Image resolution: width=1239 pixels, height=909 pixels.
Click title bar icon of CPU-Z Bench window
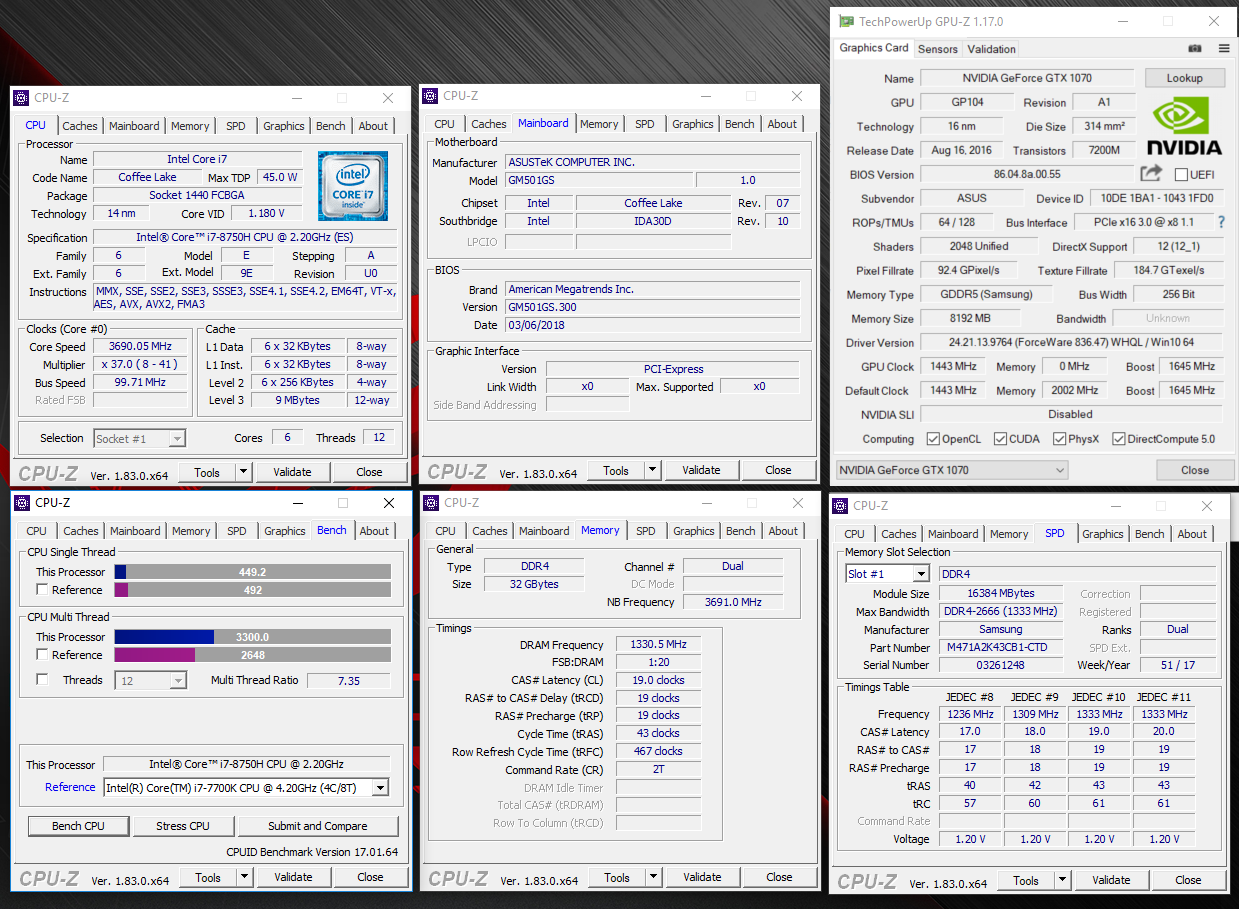(x=24, y=502)
